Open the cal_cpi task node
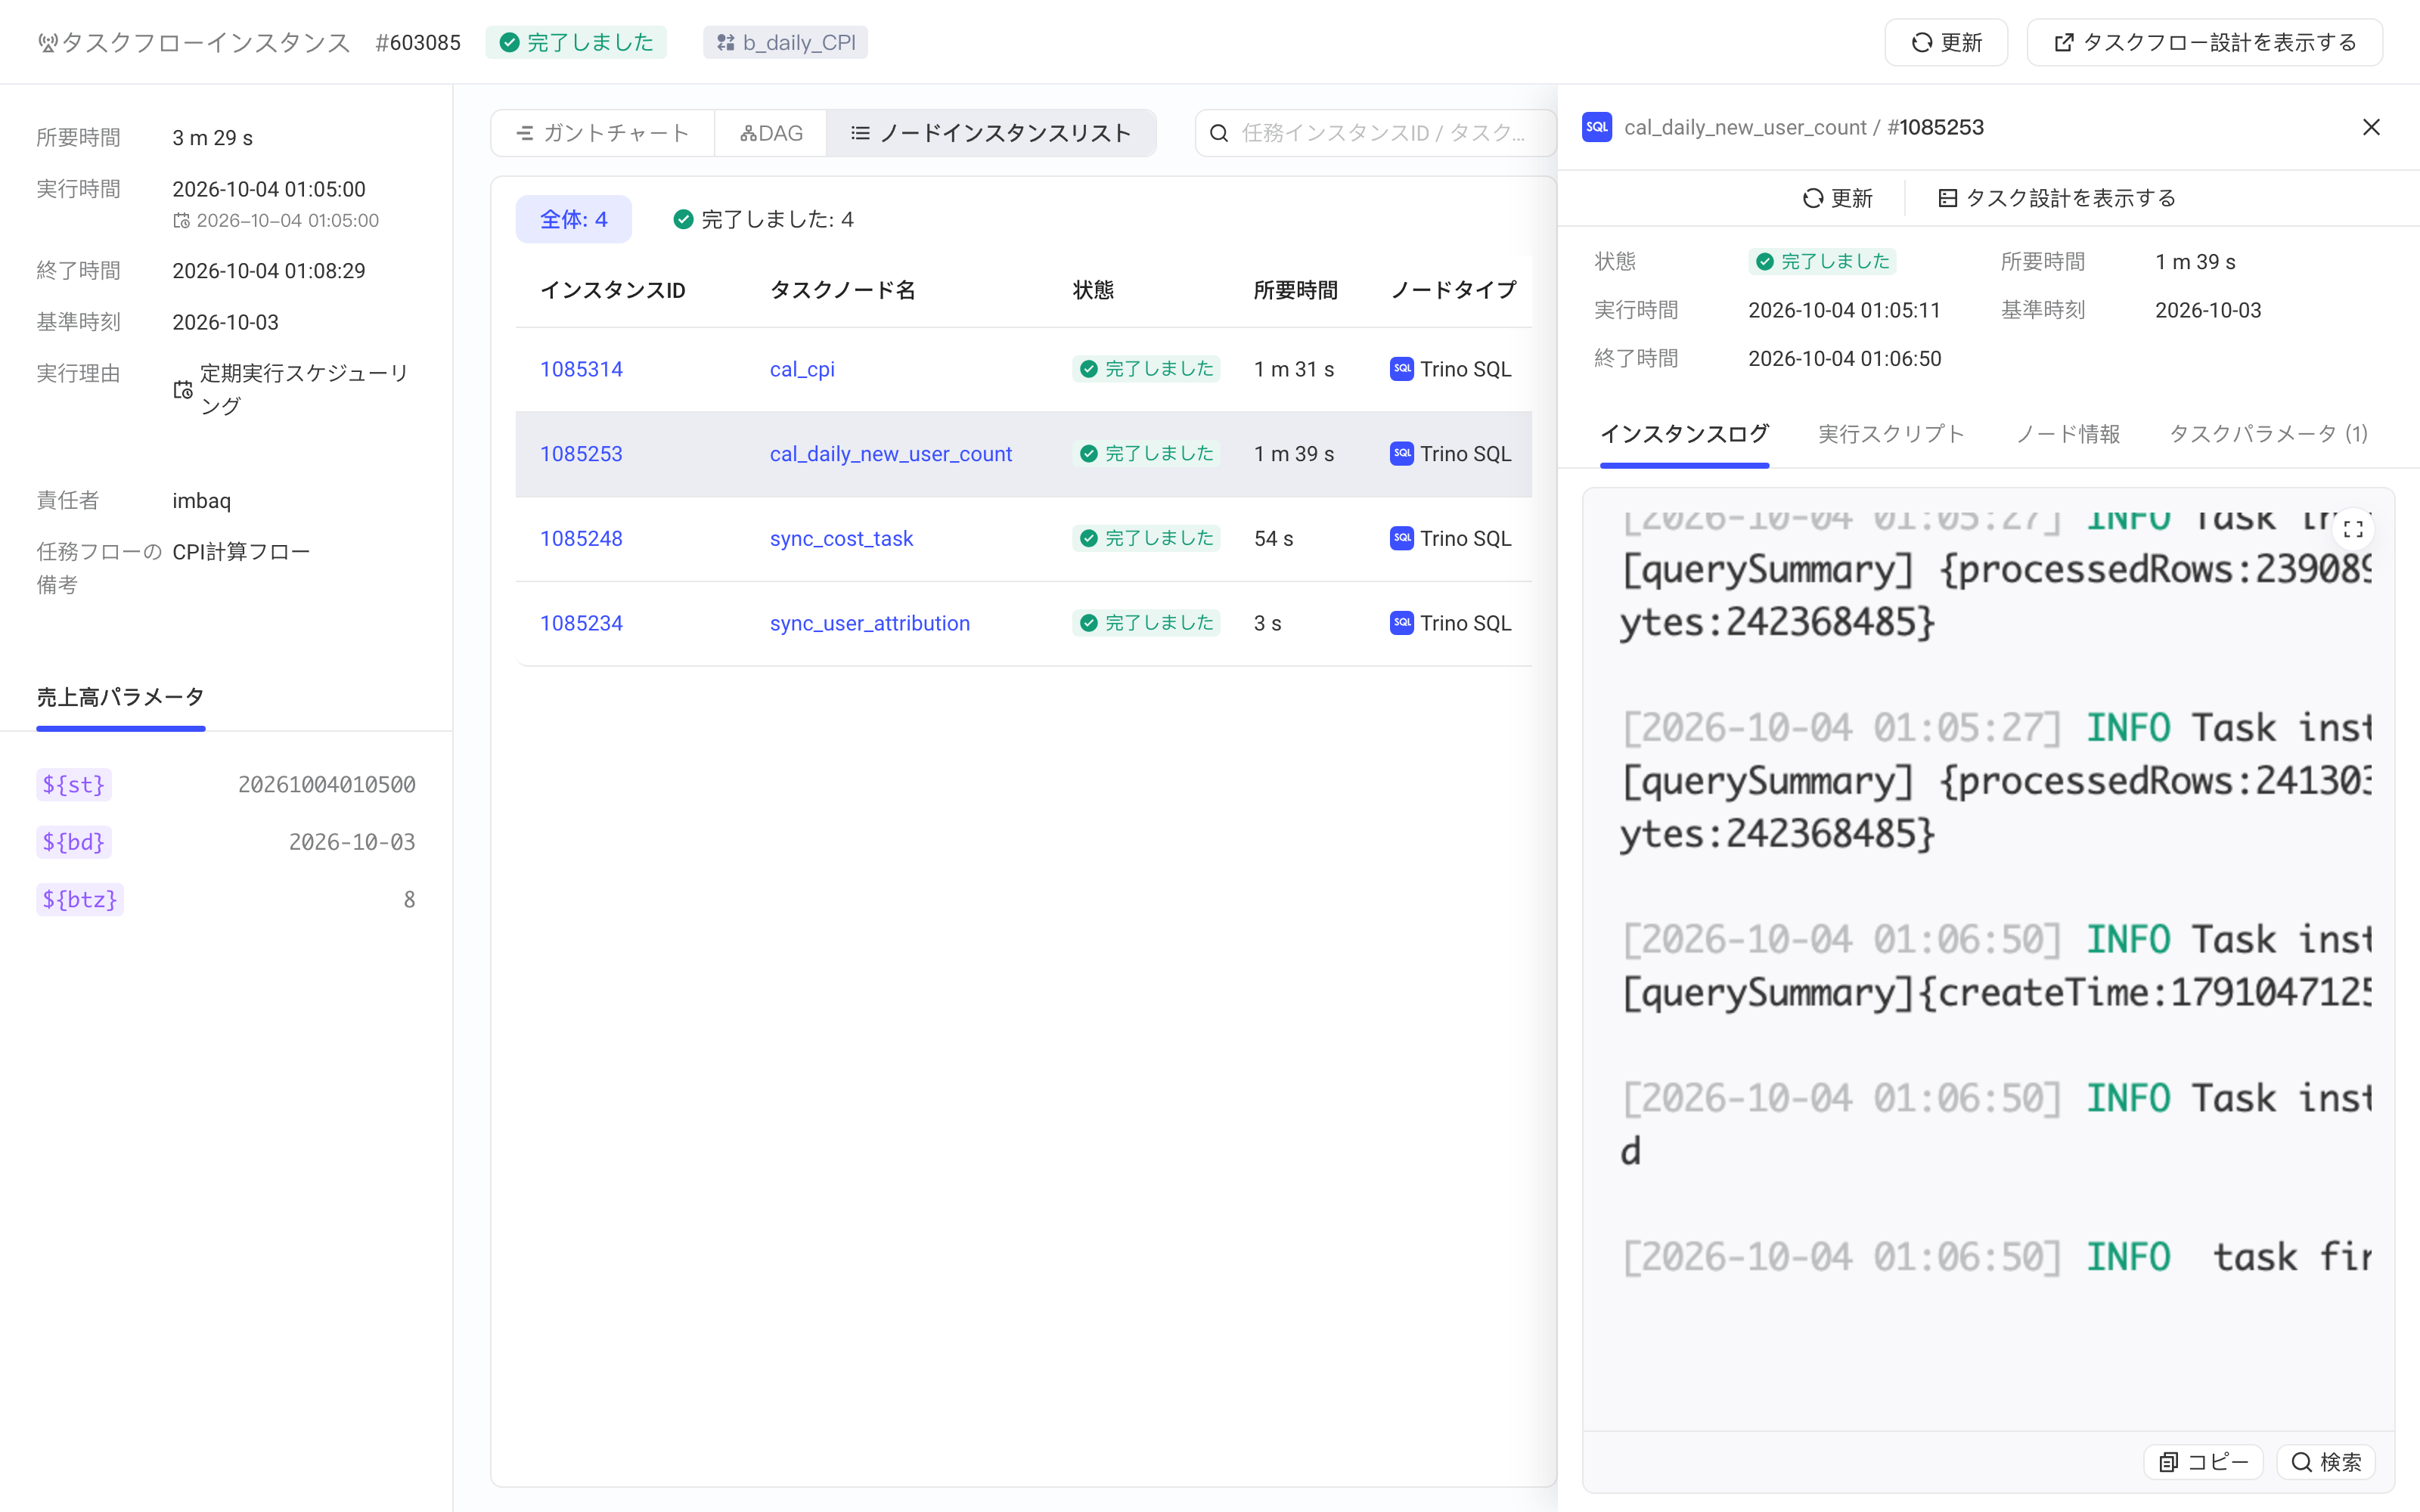Image resolution: width=2420 pixels, height=1512 pixels. pyautogui.click(x=802, y=369)
